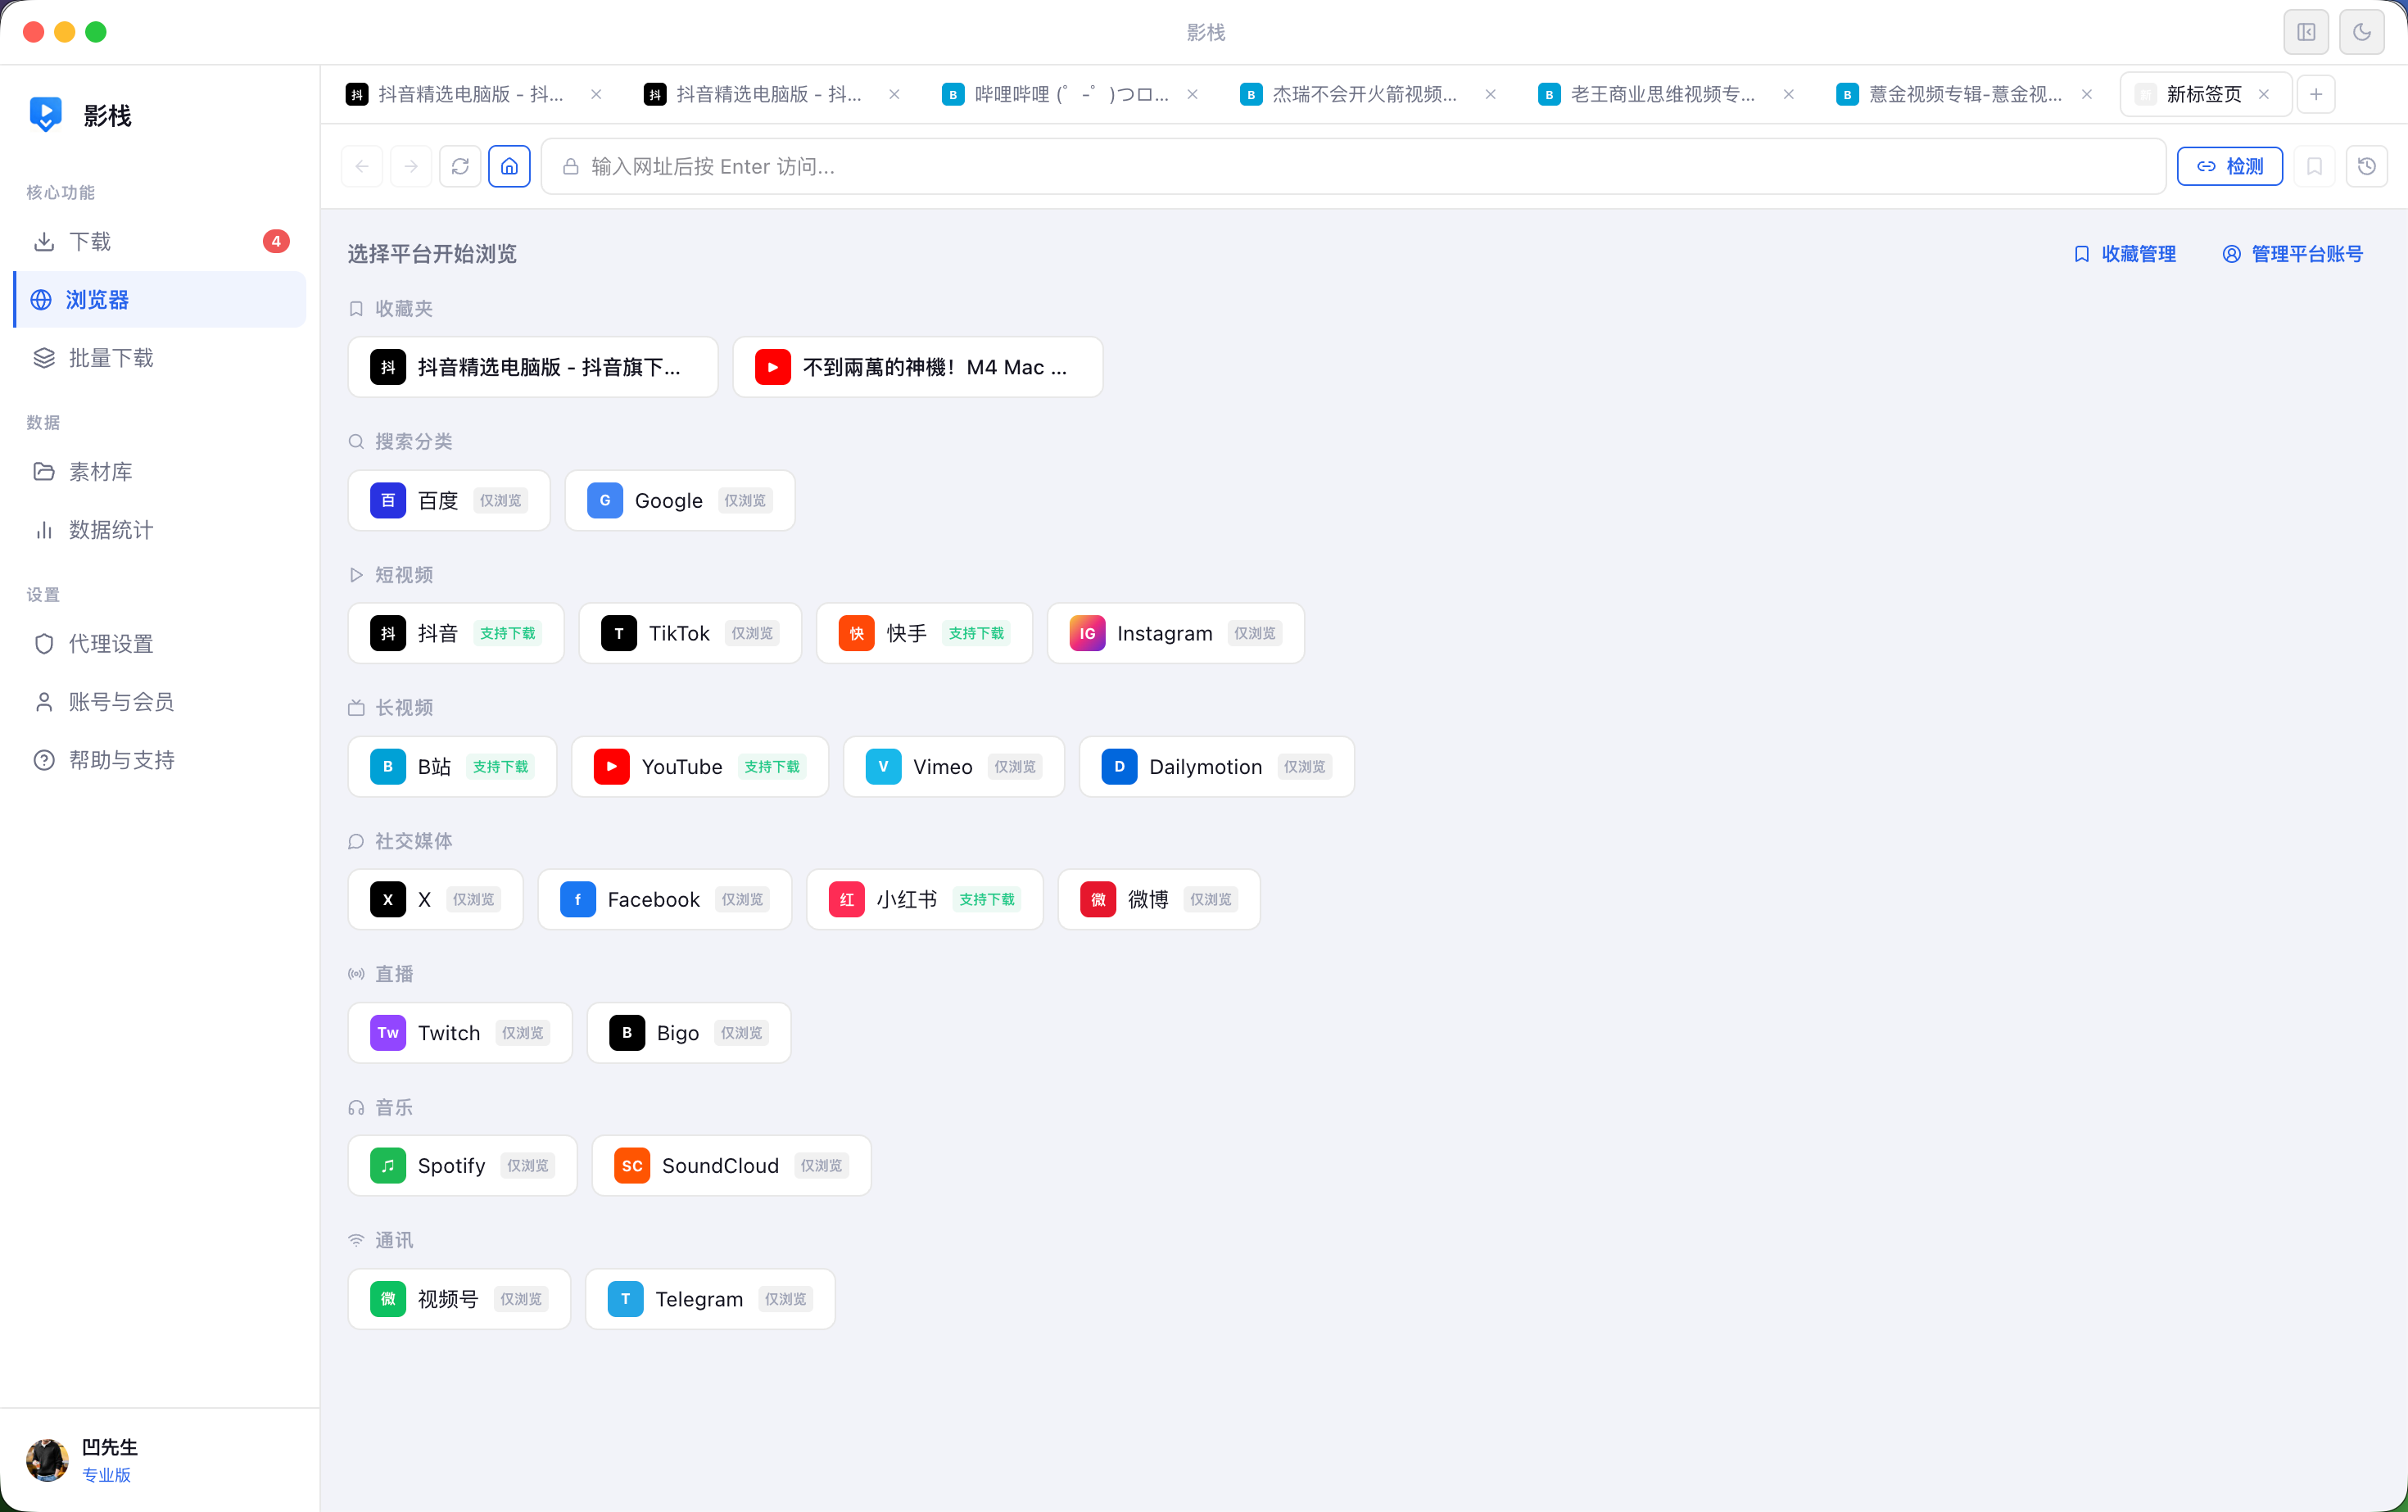Open the 抖音 short video platform tile

[x=456, y=633]
